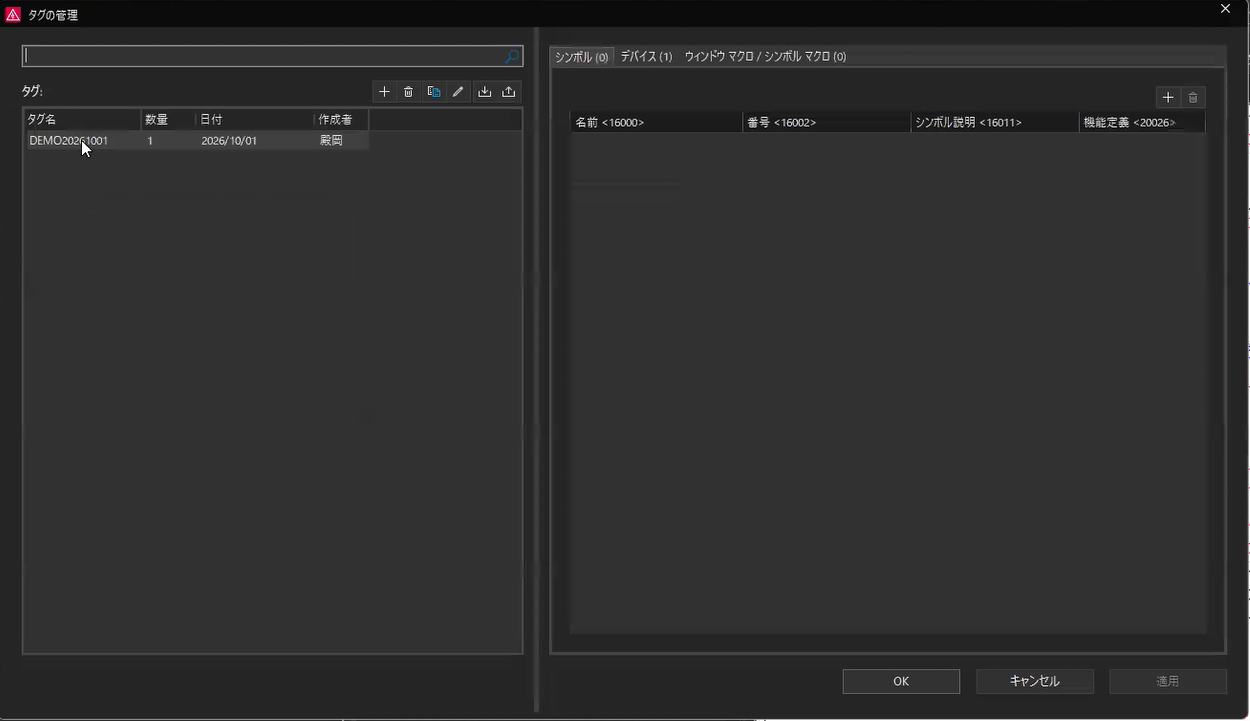The image size is (1250, 721).
Task: Sort by the 数量 column header
Action: (x=168, y=120)
